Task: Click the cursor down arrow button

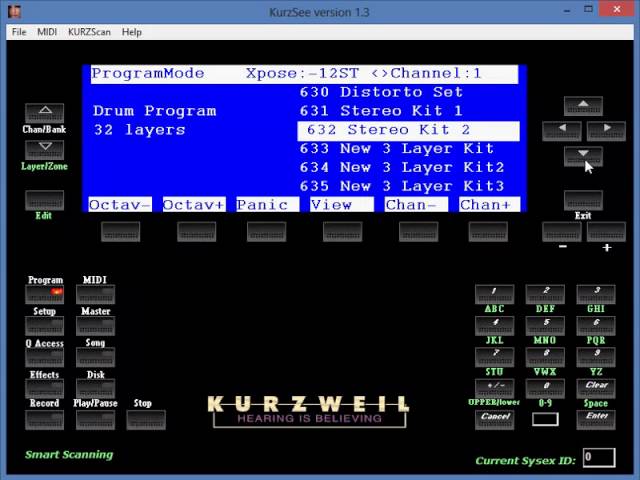Action: coord(583,156)
